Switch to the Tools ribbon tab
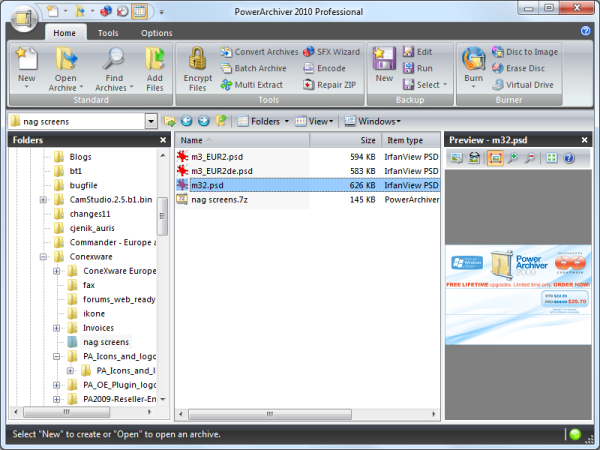 point(108,33)
